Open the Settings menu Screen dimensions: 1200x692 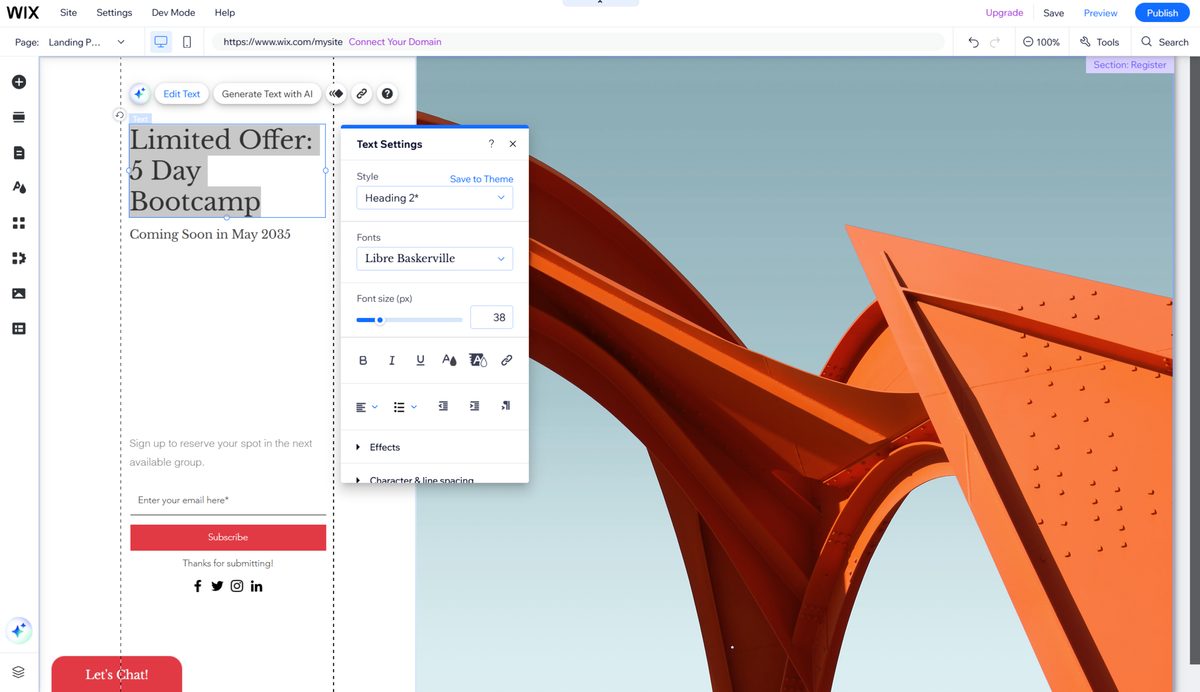[114, 13]
